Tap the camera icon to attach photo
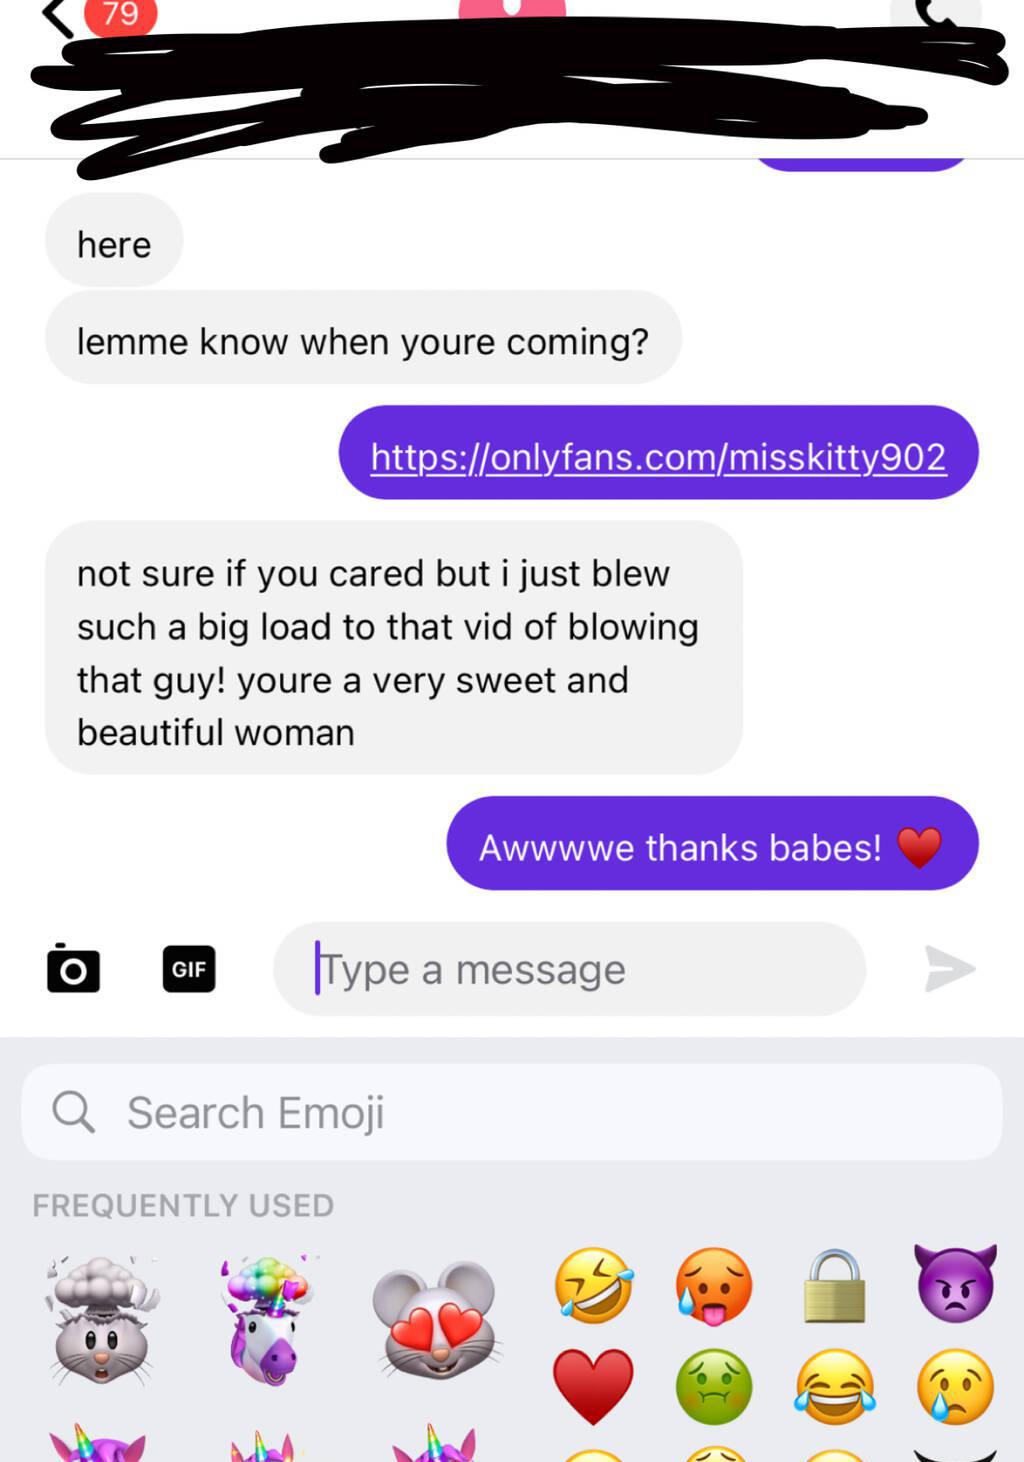Viewport: 1024px width, 1462px height. pos(73,968)
